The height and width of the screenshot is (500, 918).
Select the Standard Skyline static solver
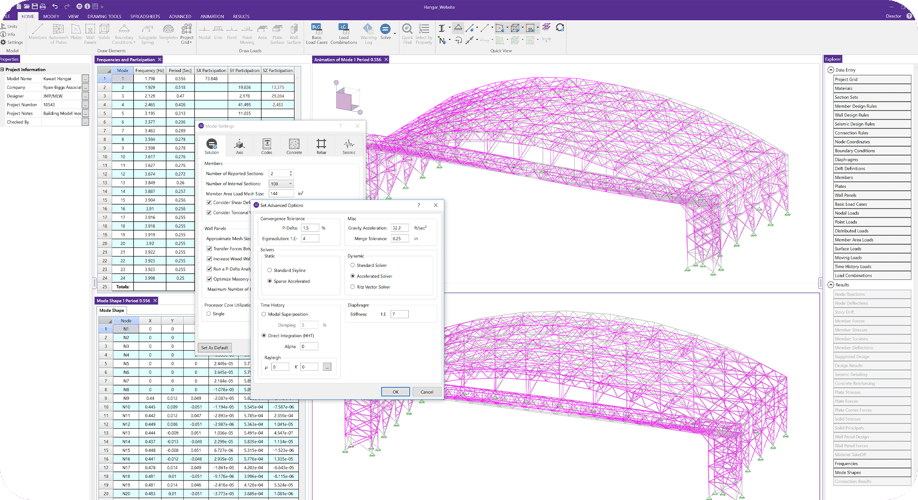click(268, 270)
